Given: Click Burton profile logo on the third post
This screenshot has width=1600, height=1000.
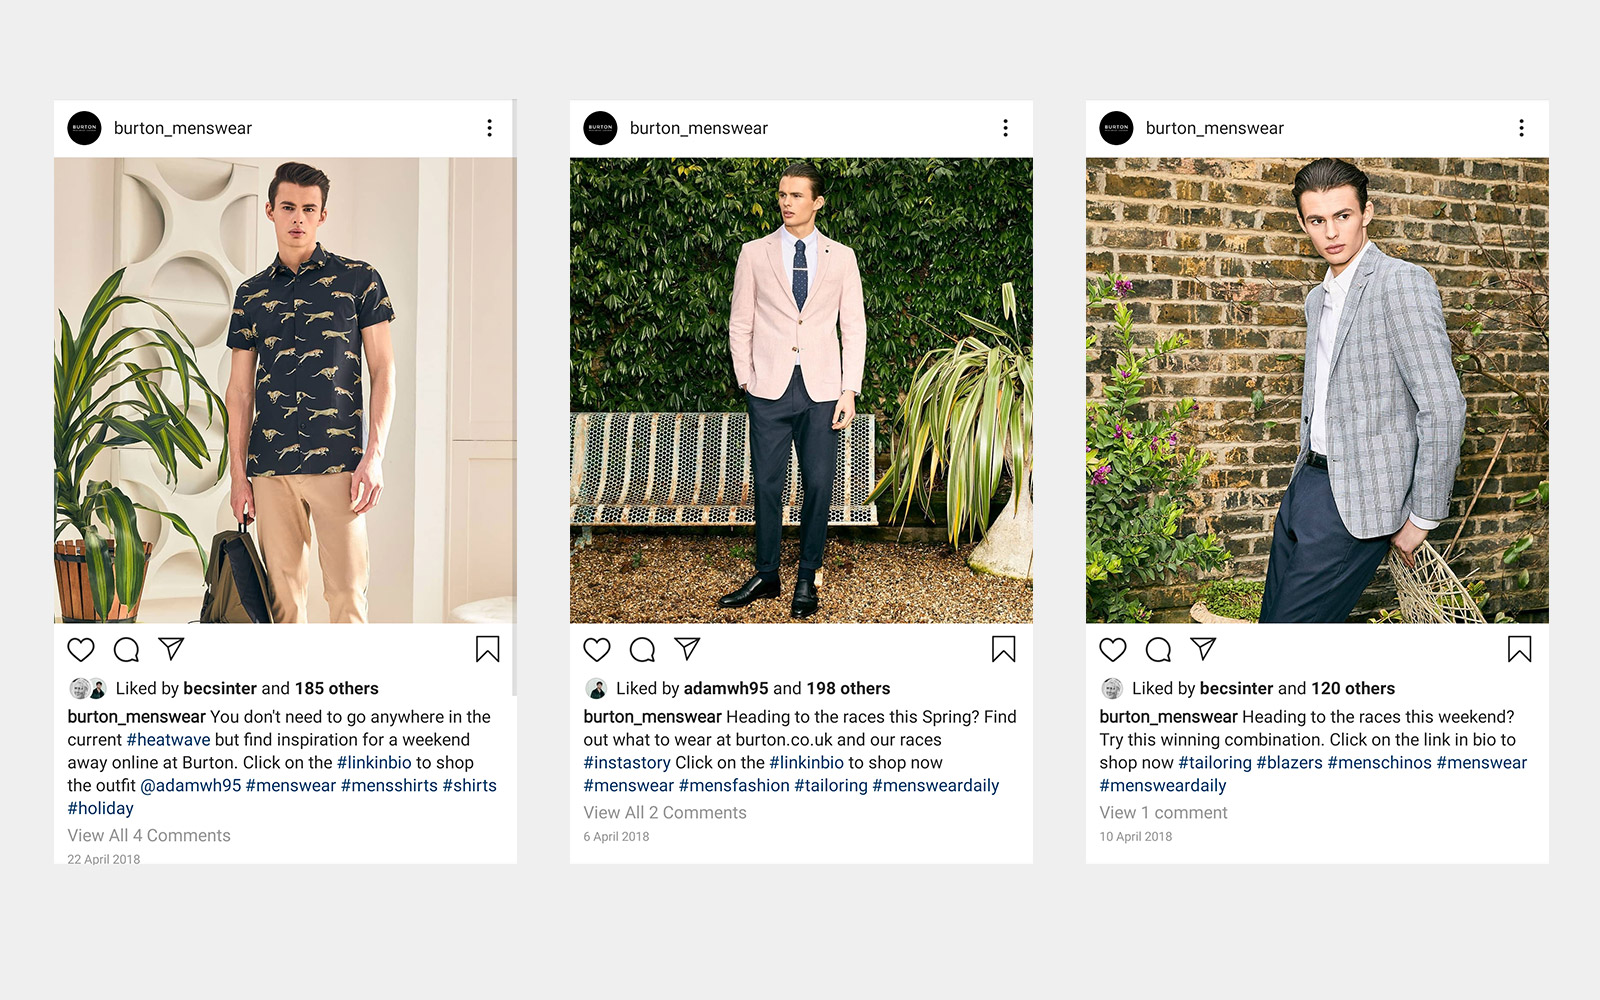Looking at the screenshot, I should (x=1116, y=128).
